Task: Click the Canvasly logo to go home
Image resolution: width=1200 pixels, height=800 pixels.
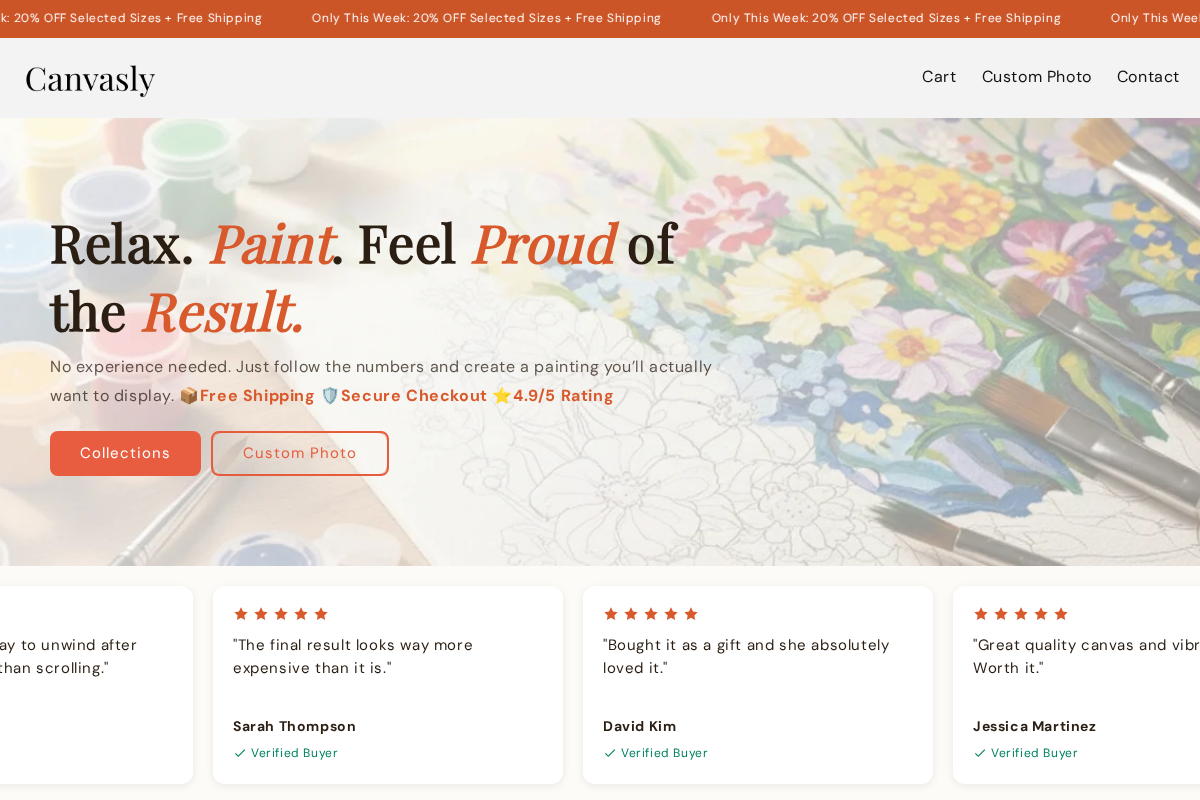Action: 90,78
